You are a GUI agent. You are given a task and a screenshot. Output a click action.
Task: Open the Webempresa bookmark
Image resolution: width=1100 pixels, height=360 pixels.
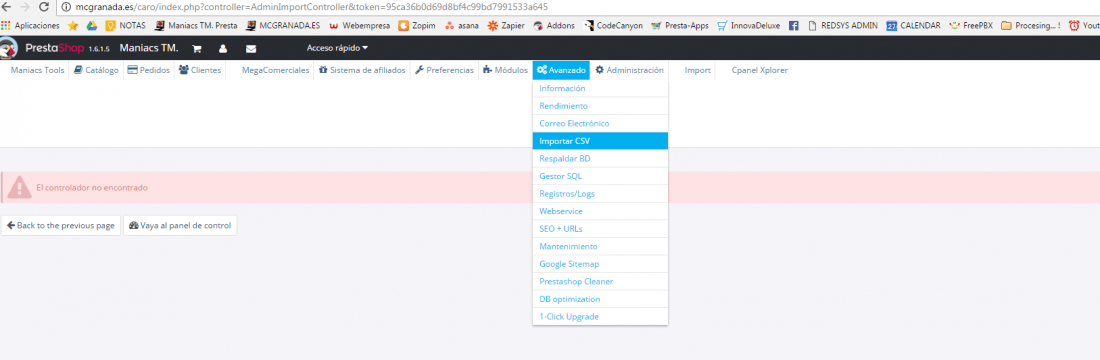click(359, 25)
